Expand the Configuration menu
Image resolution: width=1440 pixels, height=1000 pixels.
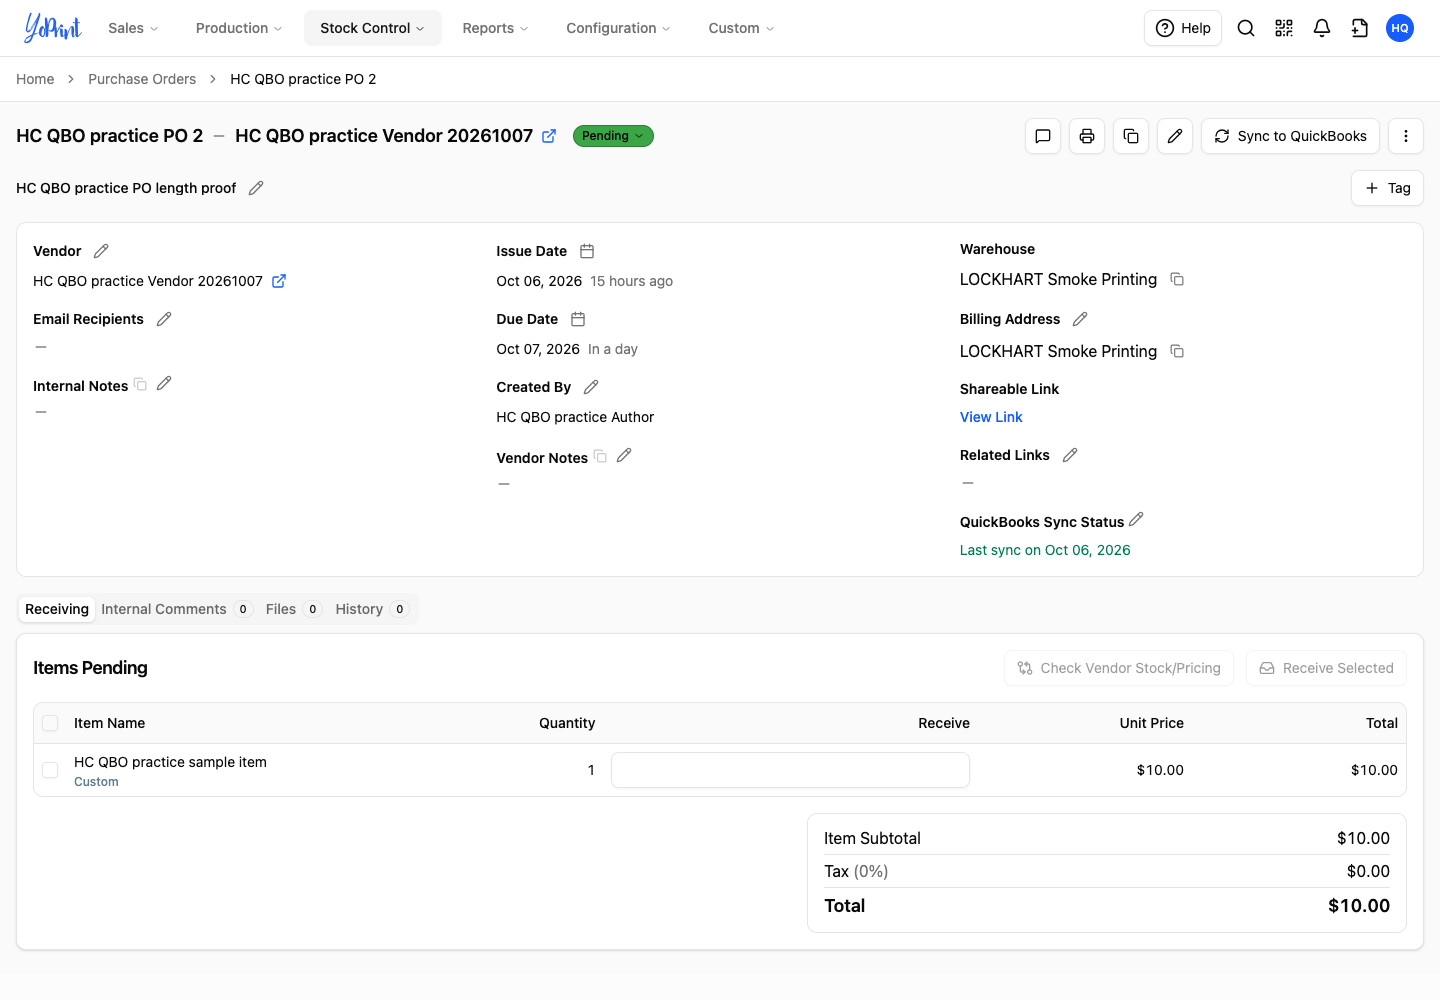coord(618,28)
